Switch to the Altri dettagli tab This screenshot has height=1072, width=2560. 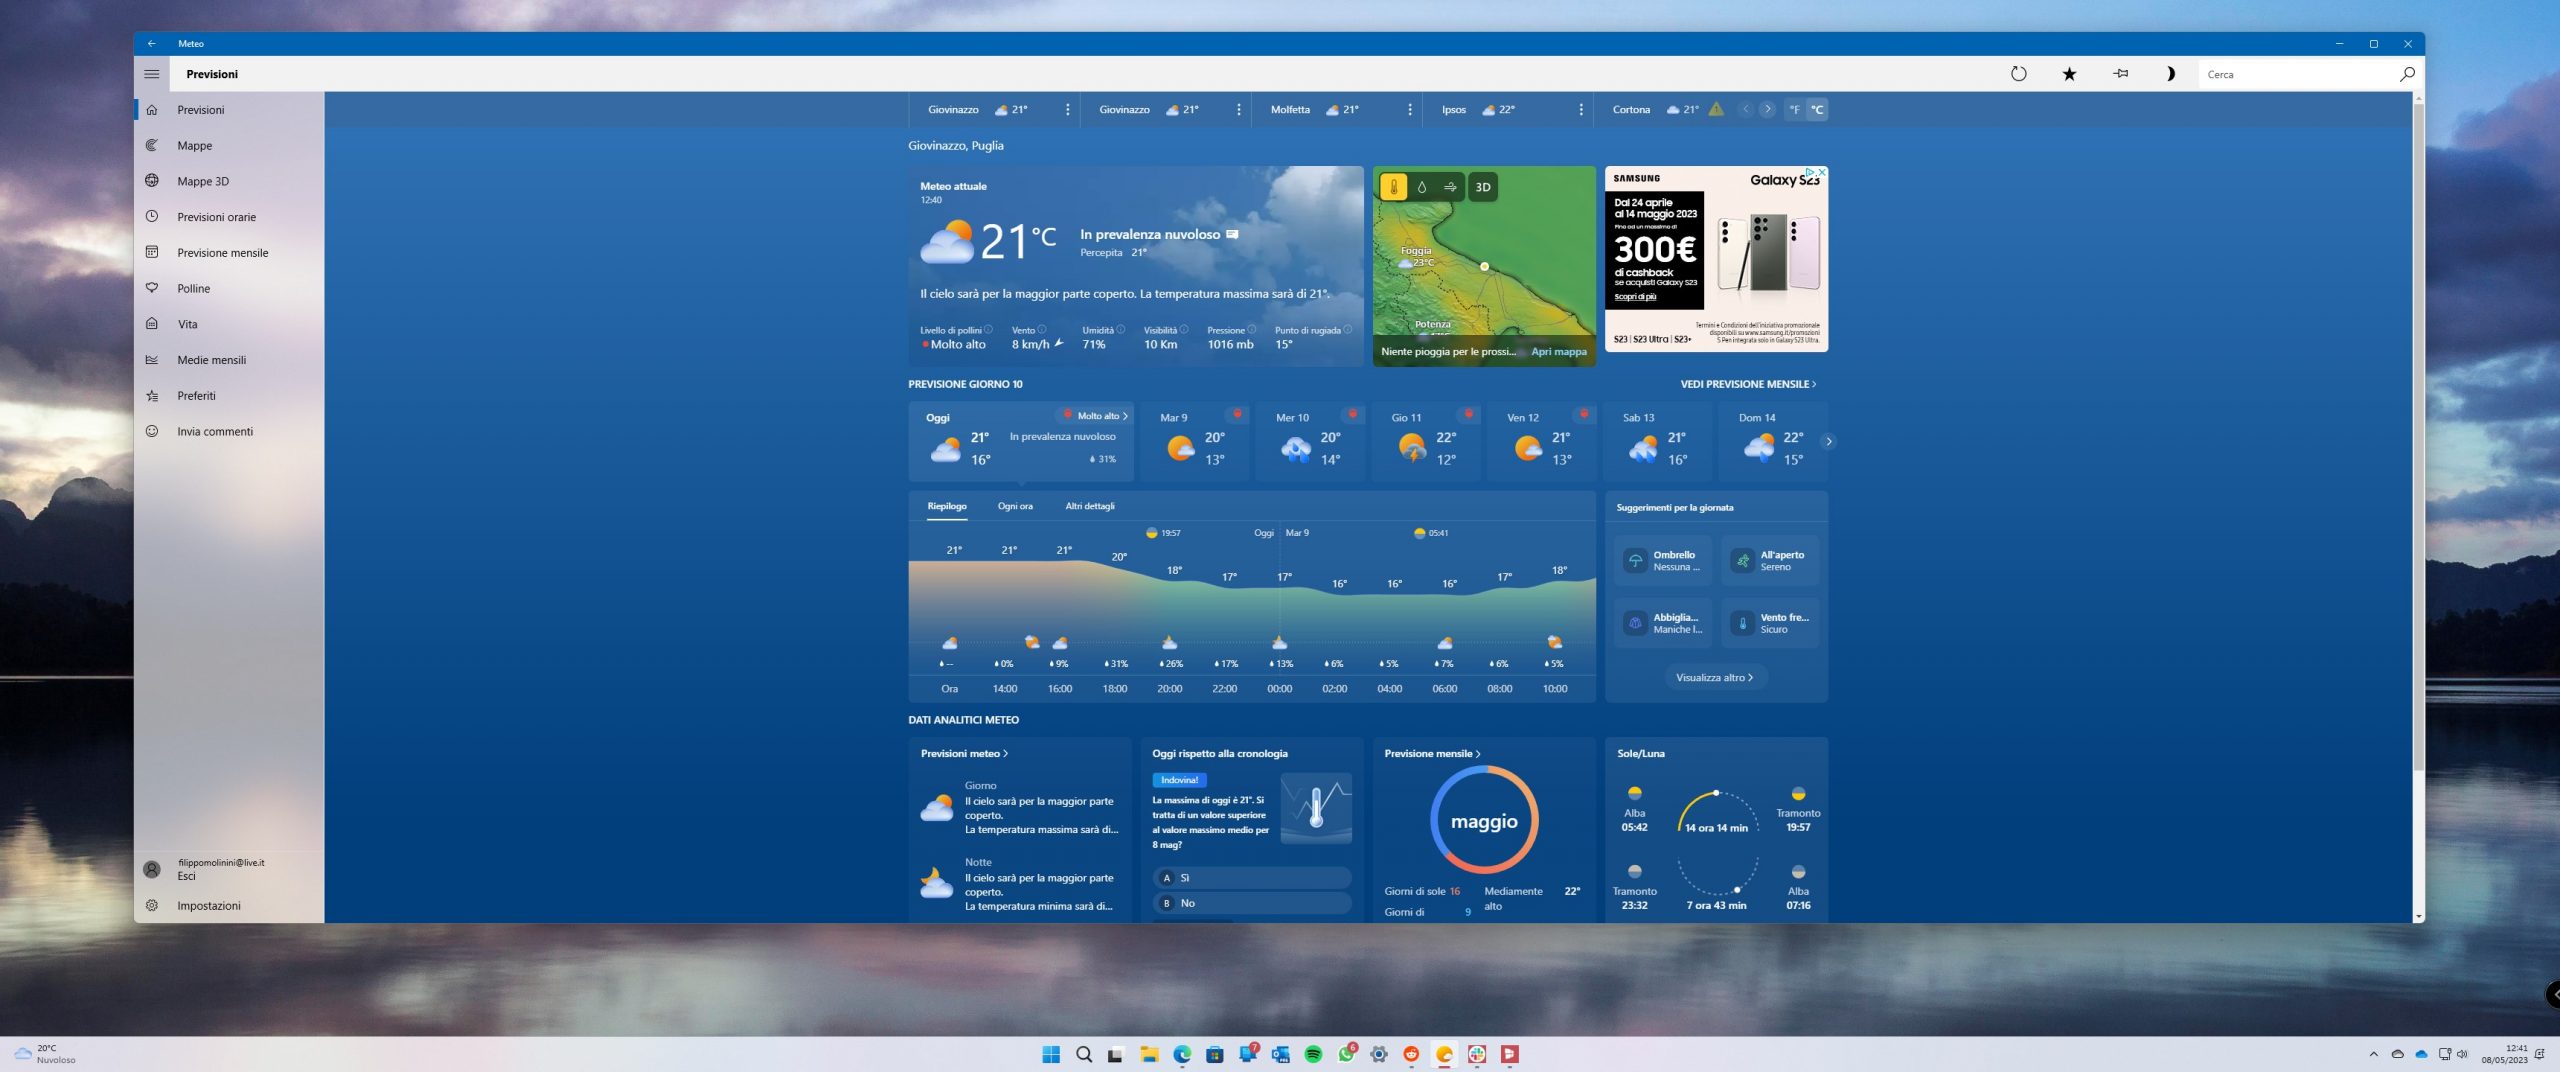pyautogui.click(x=1090, y=506)
